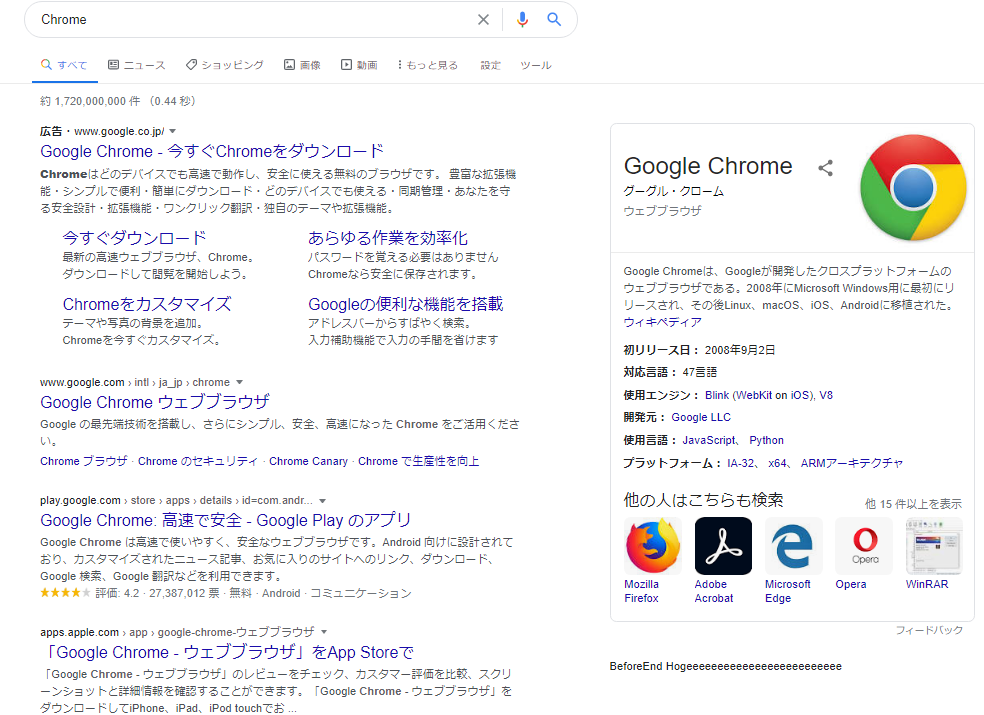Select the すべて tab

65,65
